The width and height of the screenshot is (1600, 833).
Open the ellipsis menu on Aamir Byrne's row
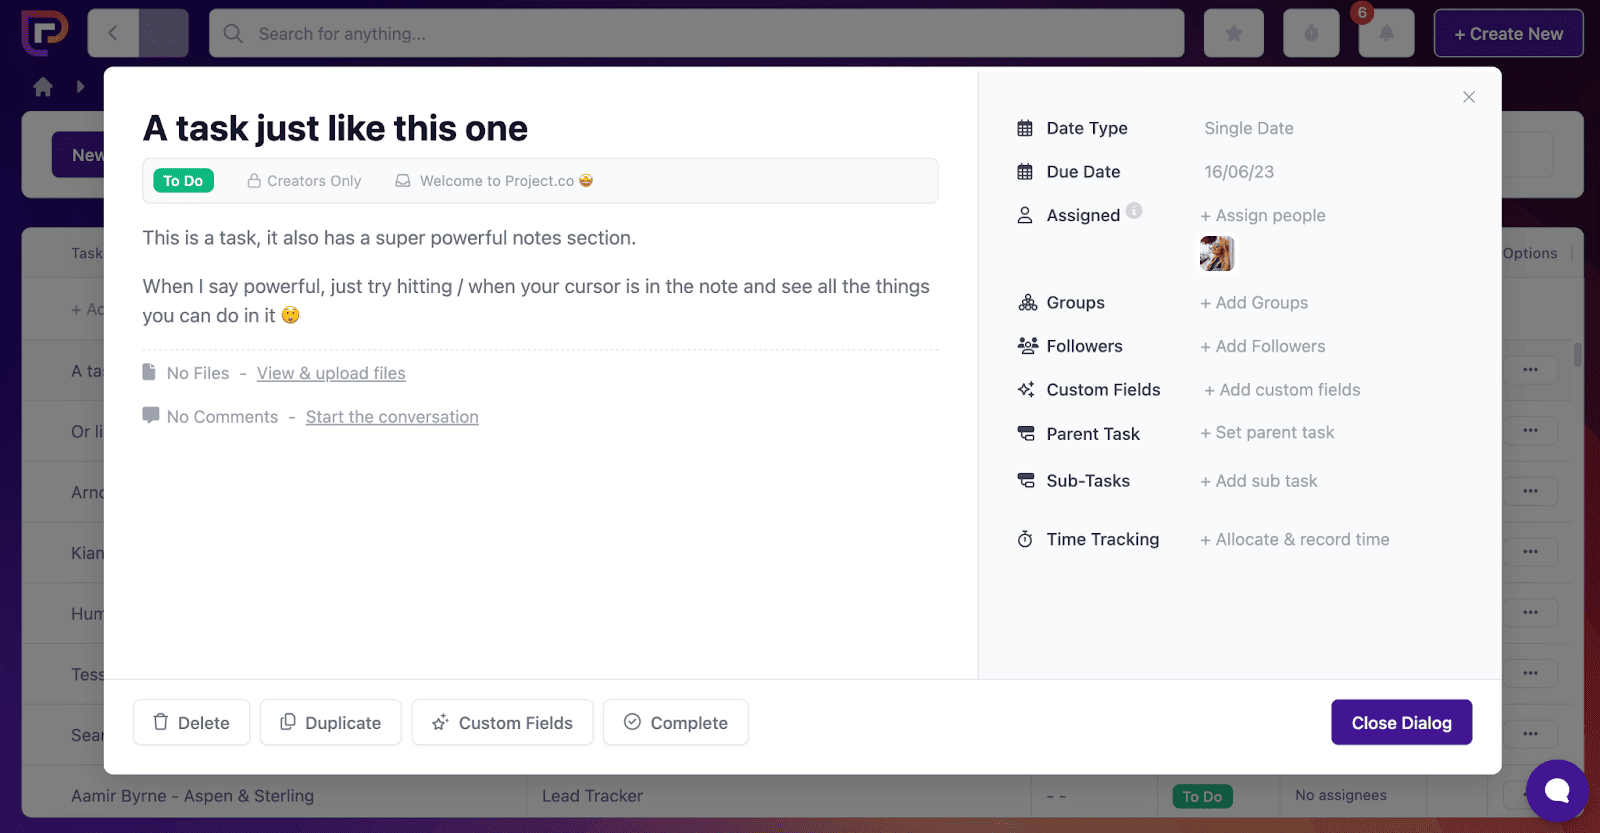click(1530, 793)
